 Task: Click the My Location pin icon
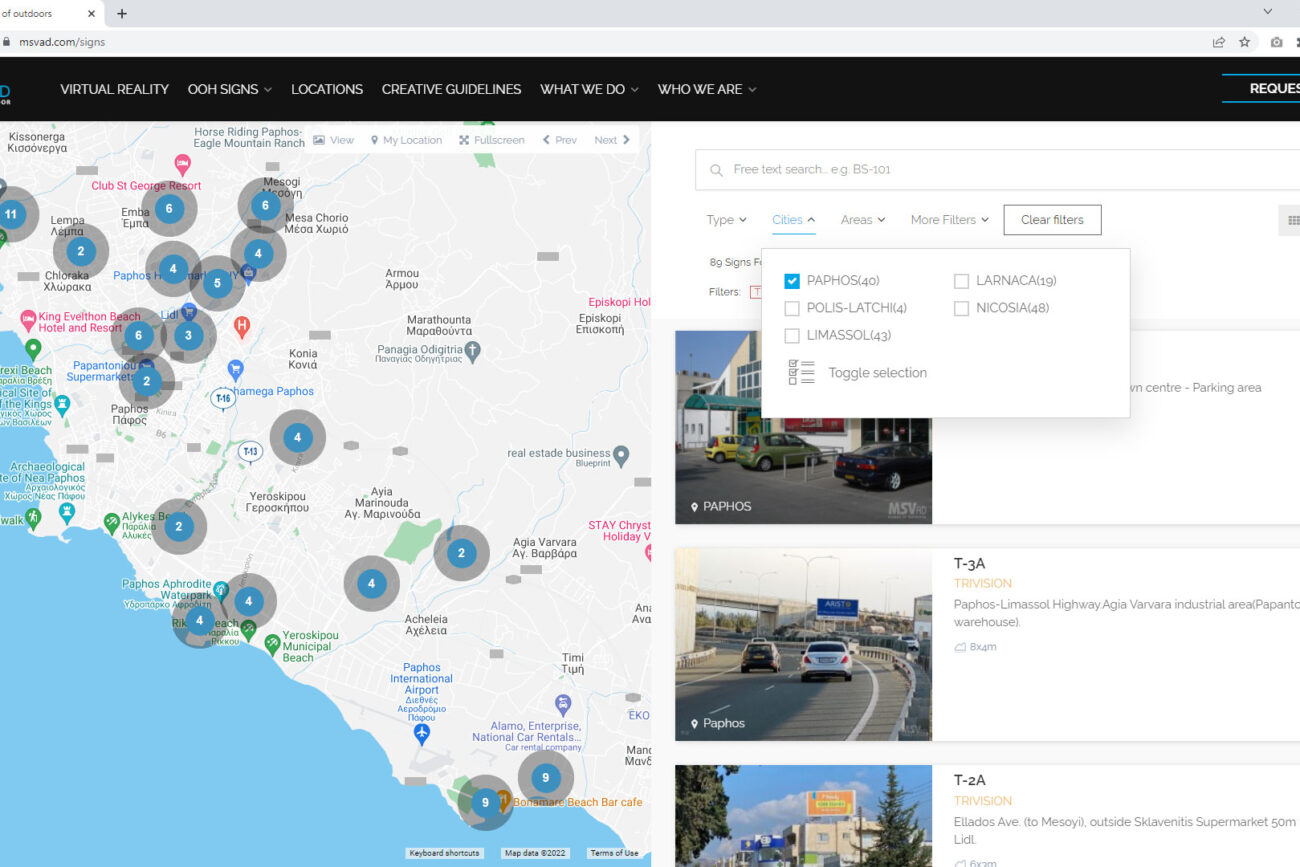375,140
